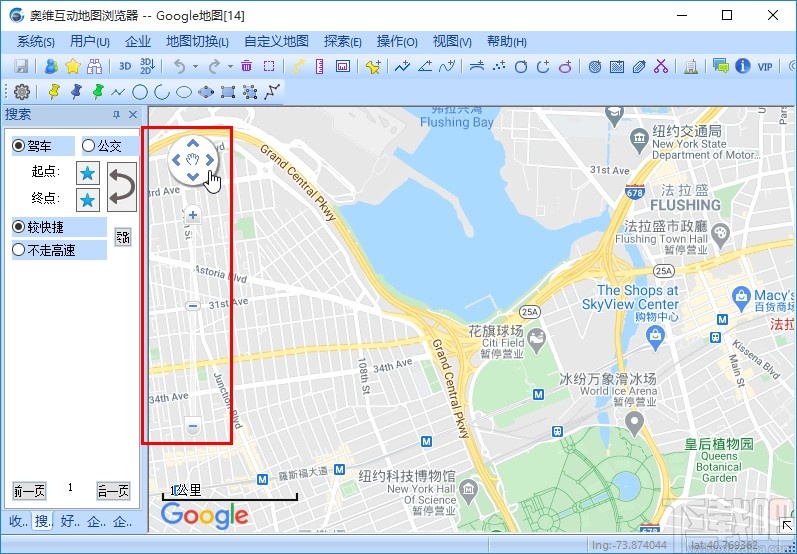This screenshot has width=797, height=554.
Task: Open the 操作(O) menu
Action: pyautogui.click(x=397, y=42)
